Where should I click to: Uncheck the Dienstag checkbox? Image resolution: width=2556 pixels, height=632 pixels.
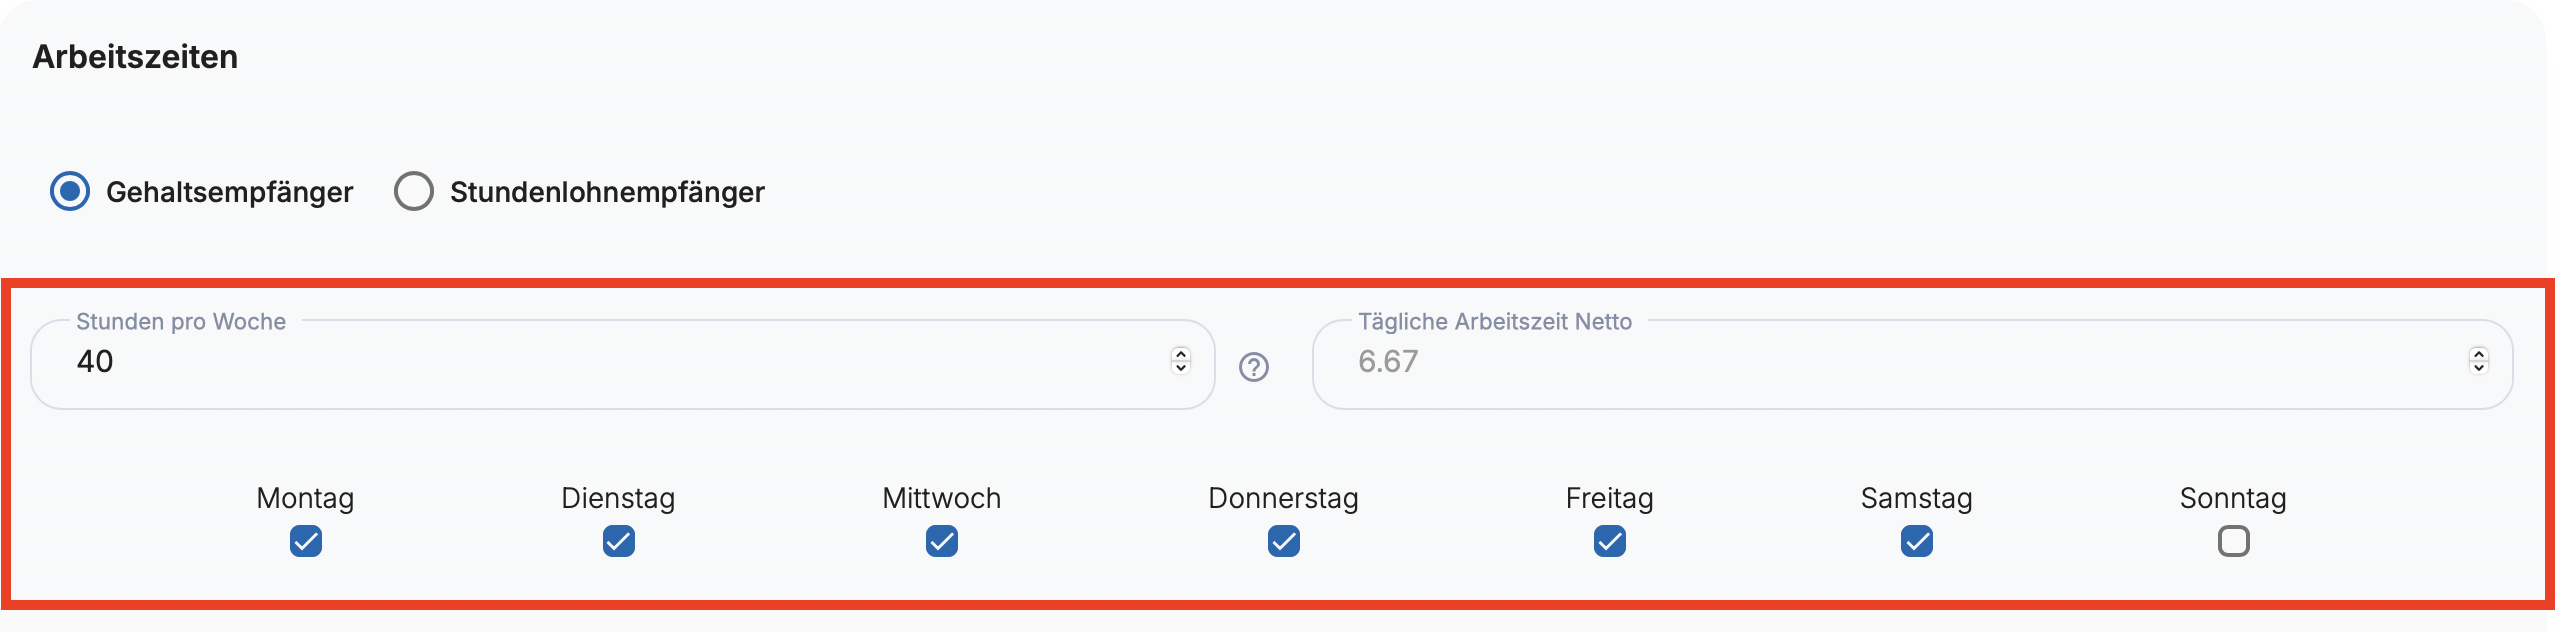(x=619, y=541)
